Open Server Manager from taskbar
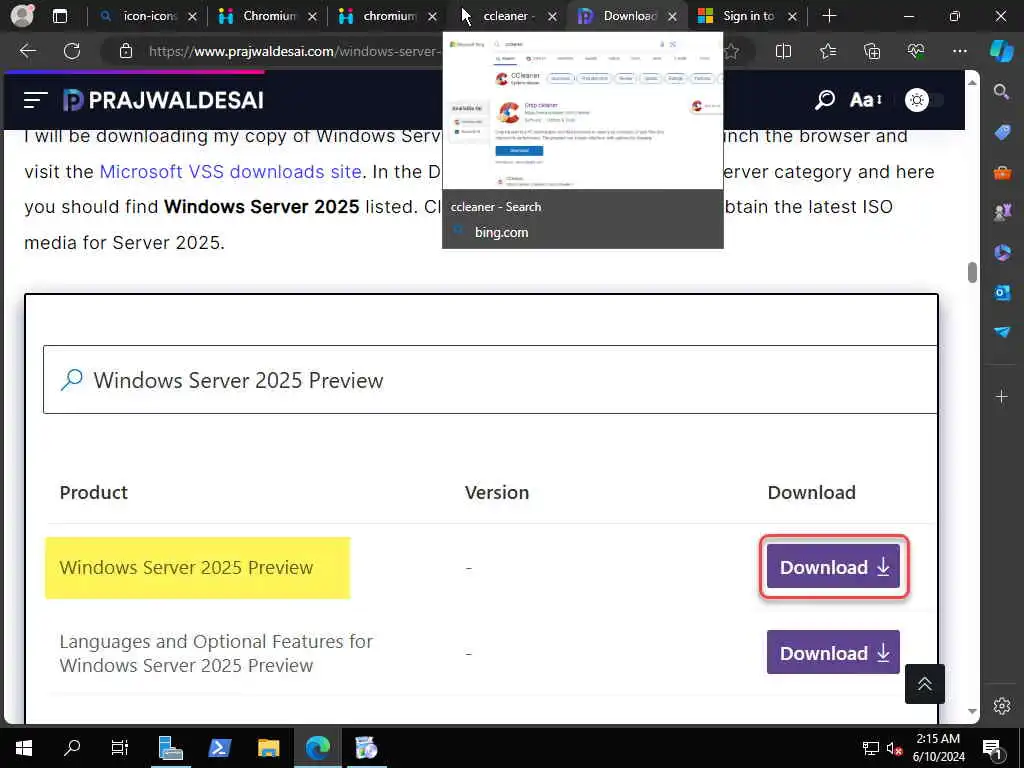 (170, 748)
